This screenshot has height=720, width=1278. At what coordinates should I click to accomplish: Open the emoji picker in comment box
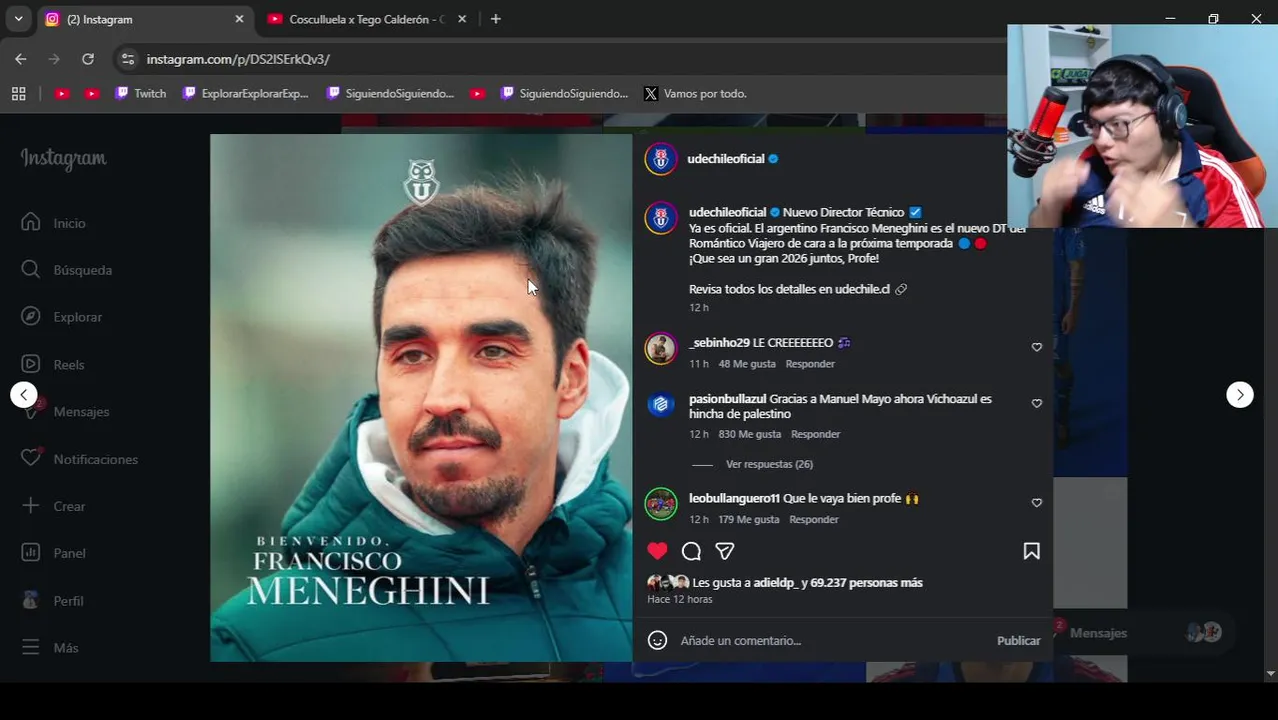click(657, 640)
